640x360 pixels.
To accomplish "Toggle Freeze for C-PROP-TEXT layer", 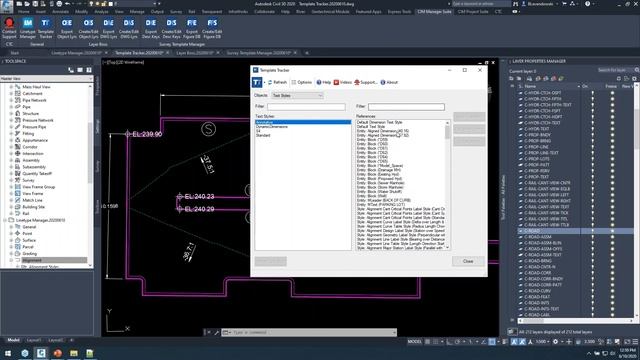I will coord(612,177).
